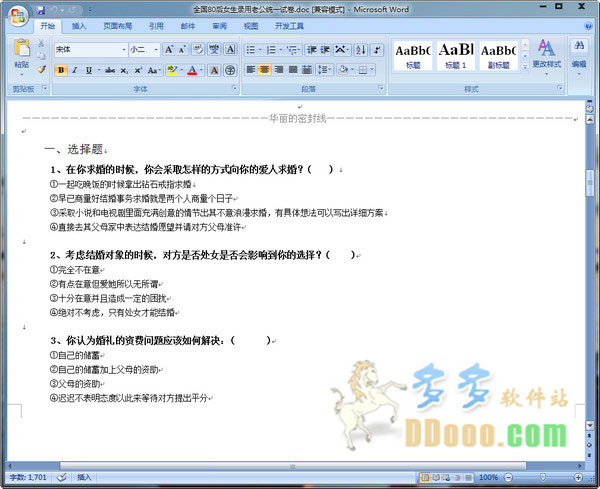This screenshot has height=489, width=600.
Task: Justify paragraph text
Action: (x=293, y=69)
